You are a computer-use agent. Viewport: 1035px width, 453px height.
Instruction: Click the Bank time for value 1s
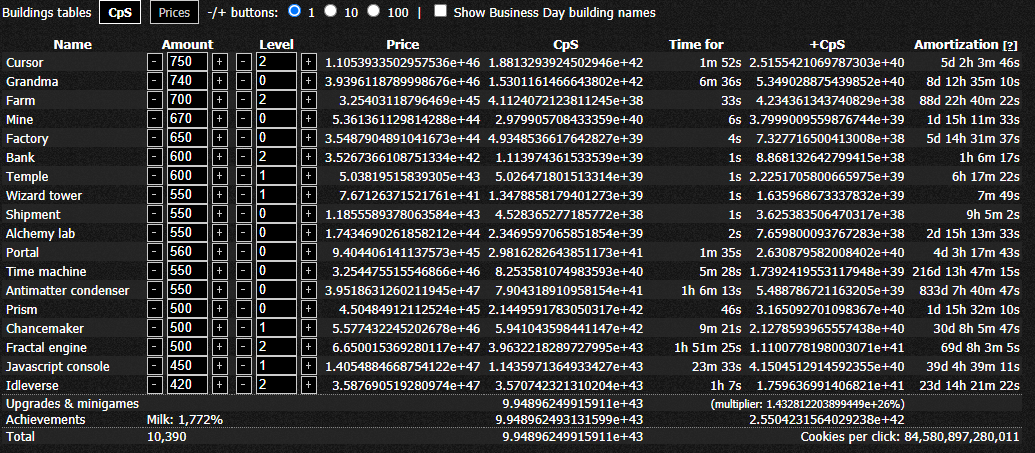point(733,158)
